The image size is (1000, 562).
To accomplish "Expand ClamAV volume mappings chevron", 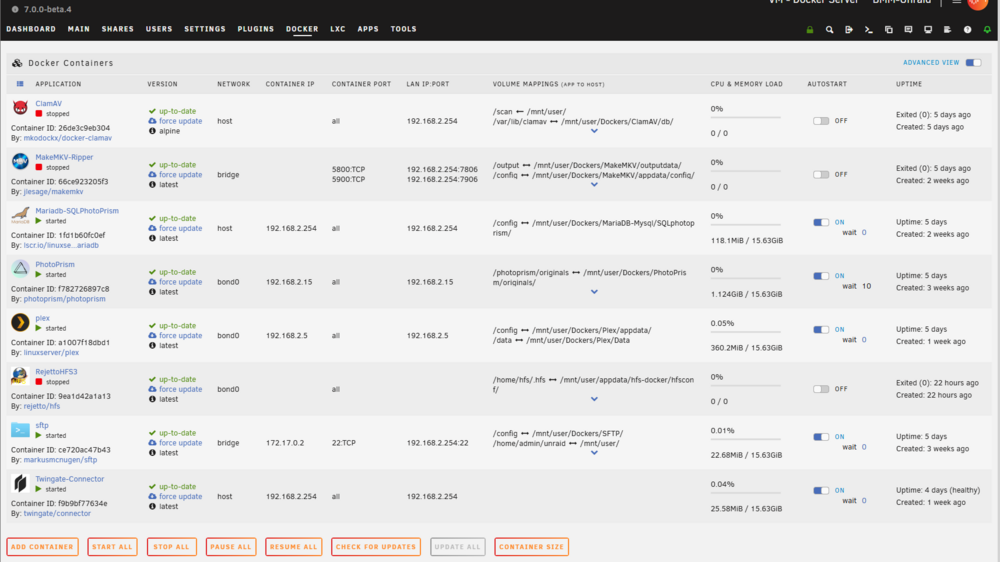I will click(594, 131).
